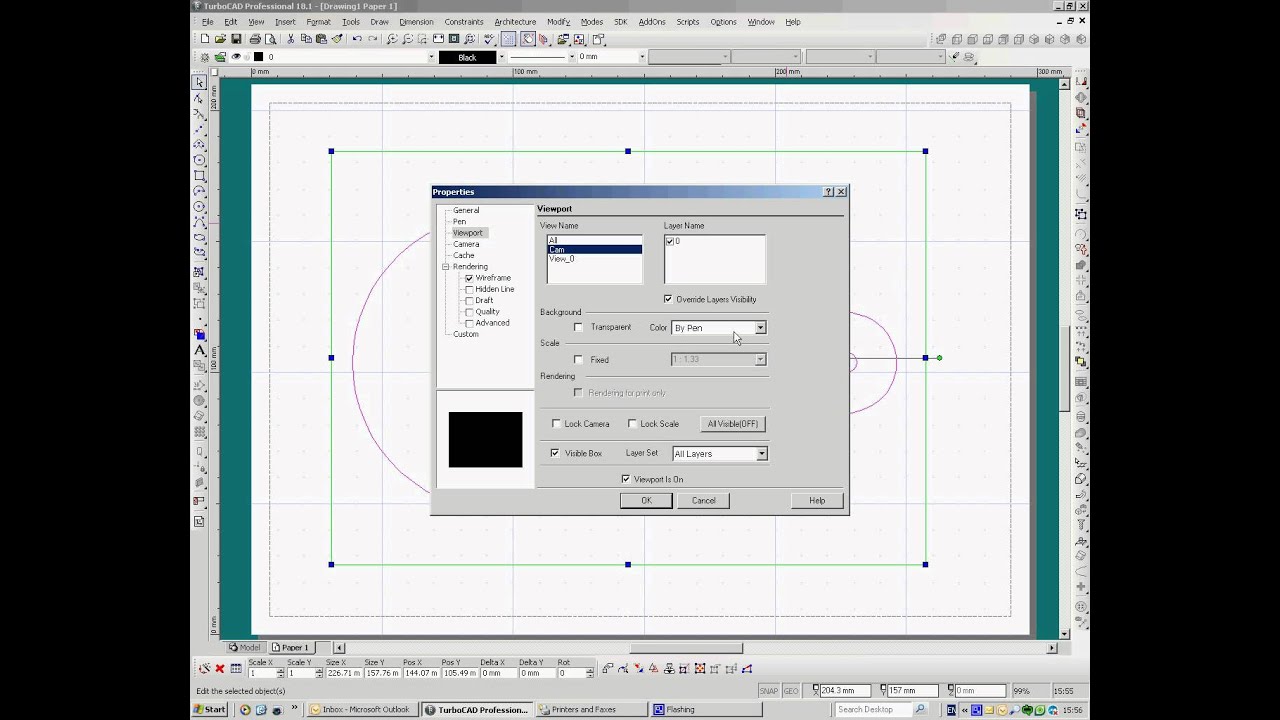
Task: Toggle layer 0 checkbox in Layer Name list
Action: pyautogui.click(x=670, y=241)
